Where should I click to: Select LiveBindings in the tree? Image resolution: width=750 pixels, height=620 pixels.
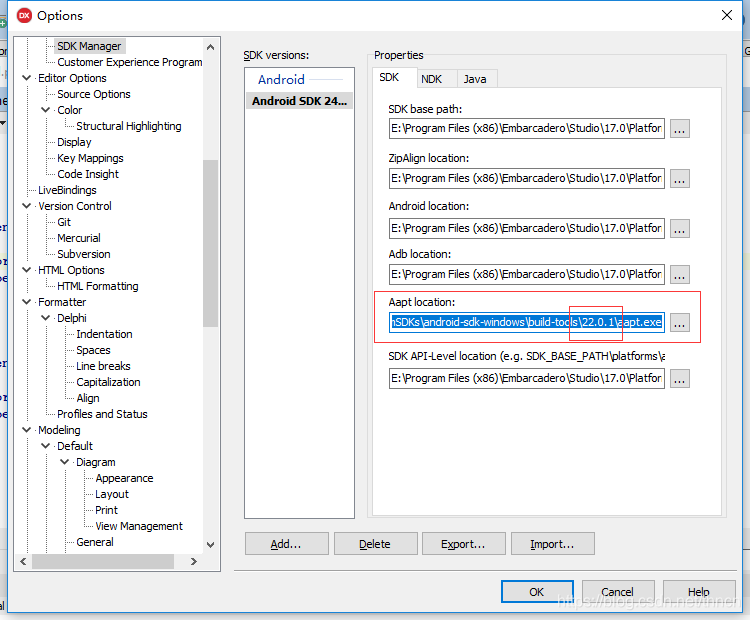coord(67,190)
